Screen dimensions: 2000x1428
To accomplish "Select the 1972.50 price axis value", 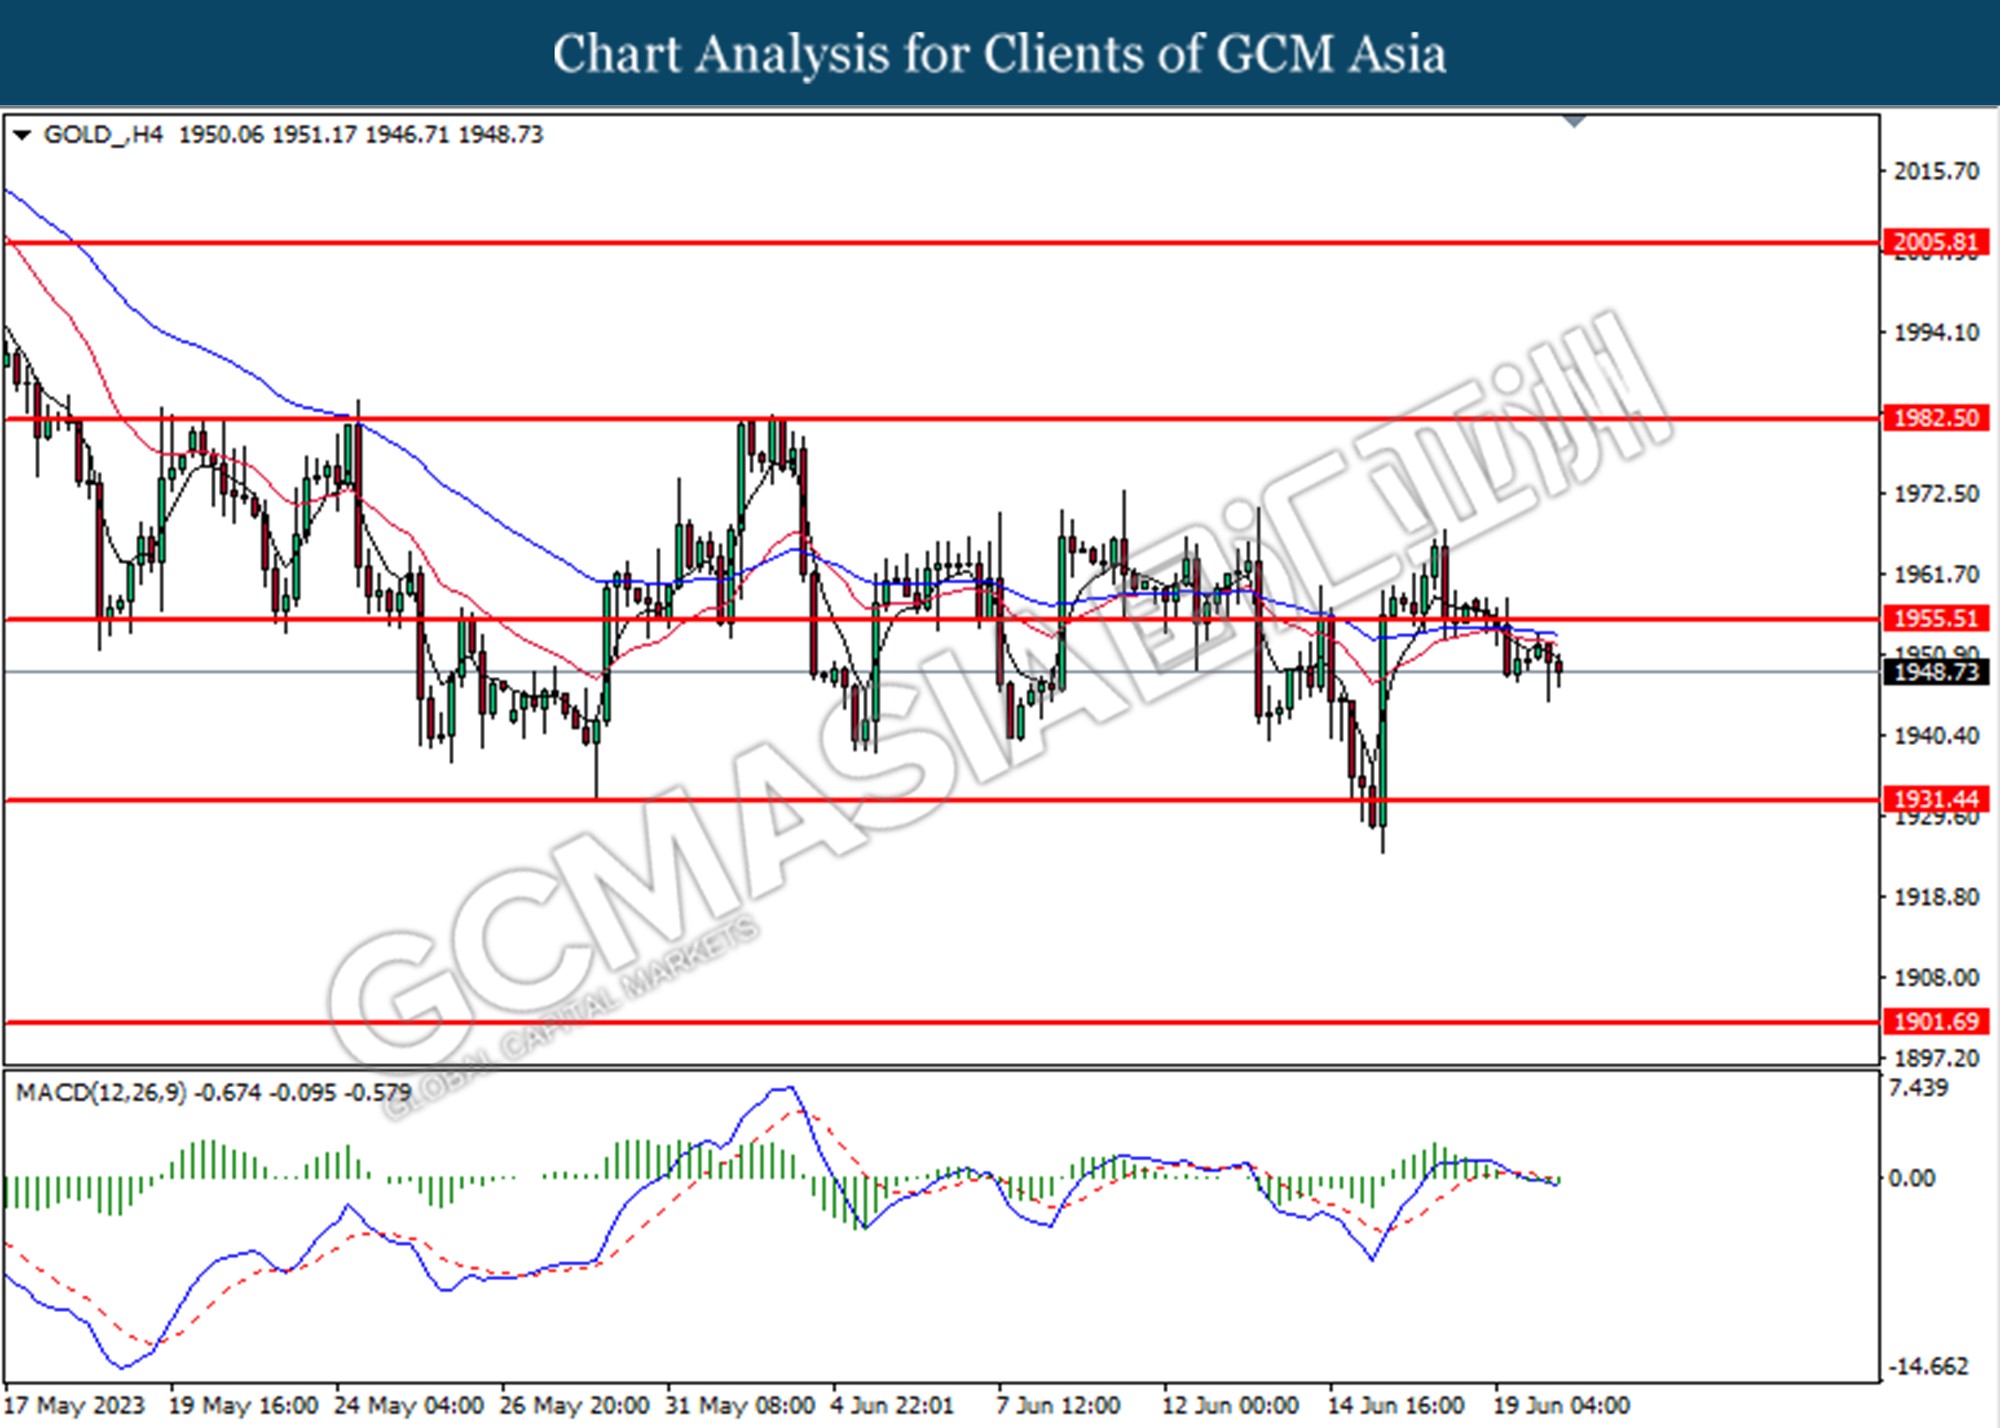I will pos(1936,494).
